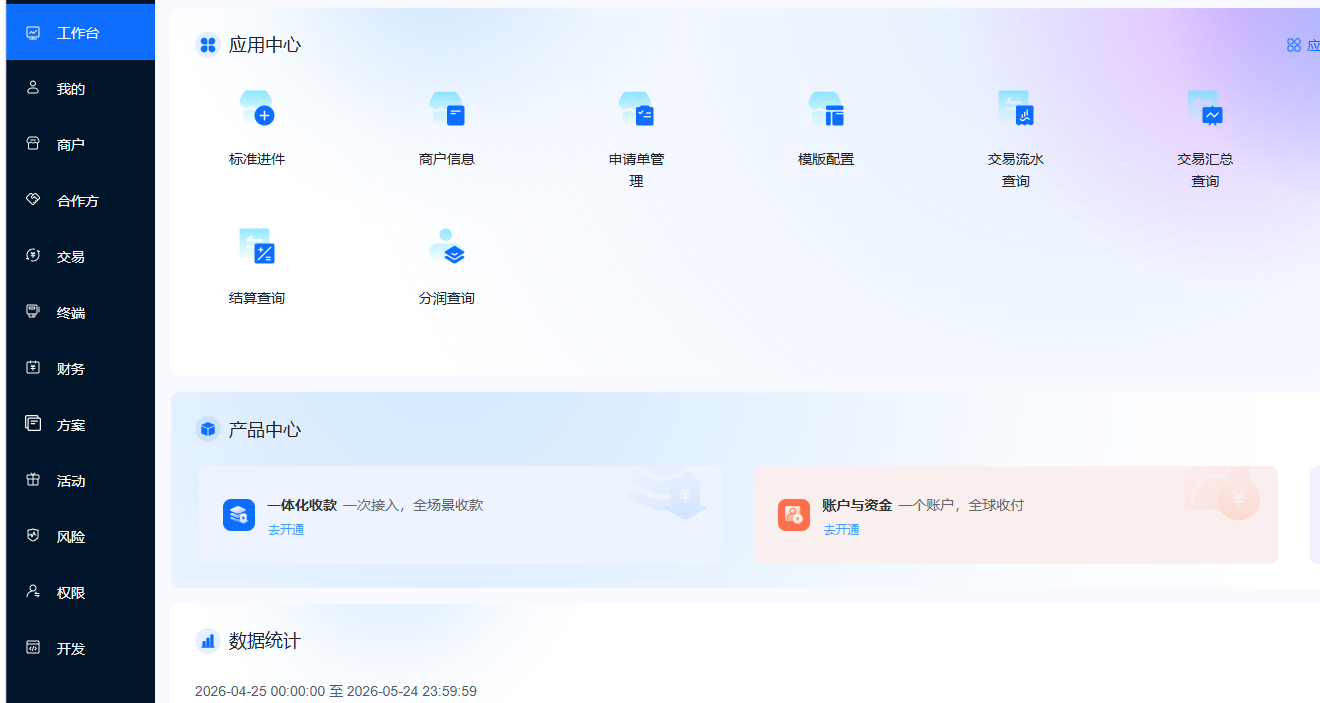The image size is (1320, 703).
Task: Click the 方案 document icon
Action: coord(33,423)
